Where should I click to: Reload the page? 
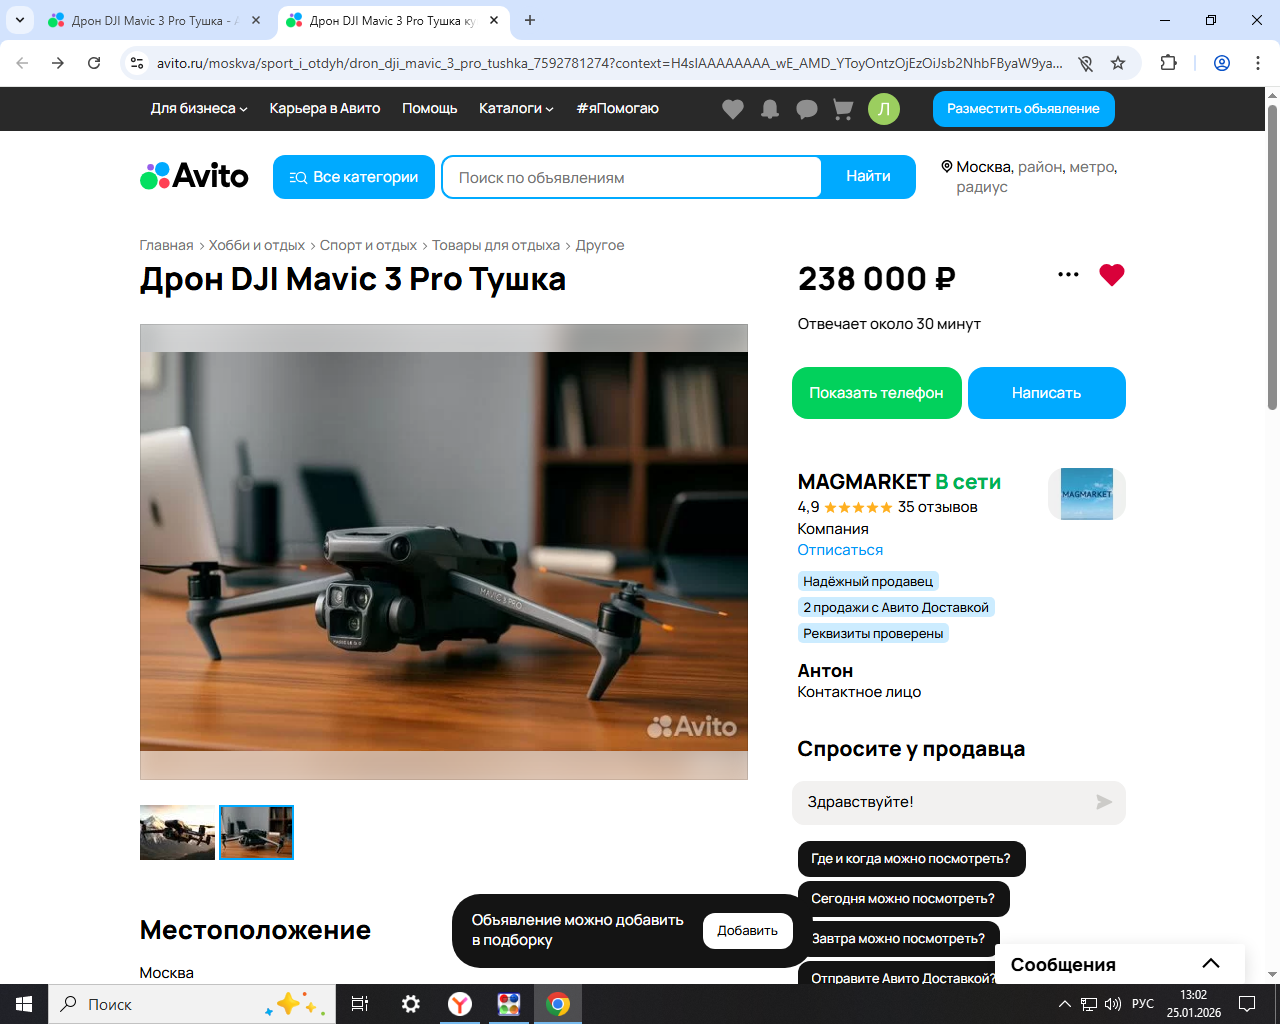[94, 63]
